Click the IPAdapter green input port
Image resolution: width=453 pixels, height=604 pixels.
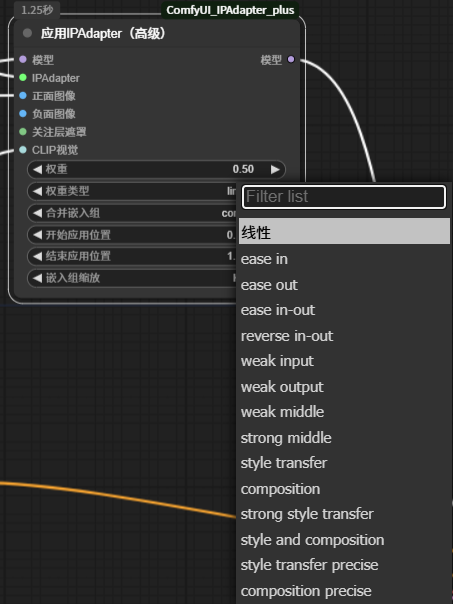pyautogui.click(x=23, y=77)
